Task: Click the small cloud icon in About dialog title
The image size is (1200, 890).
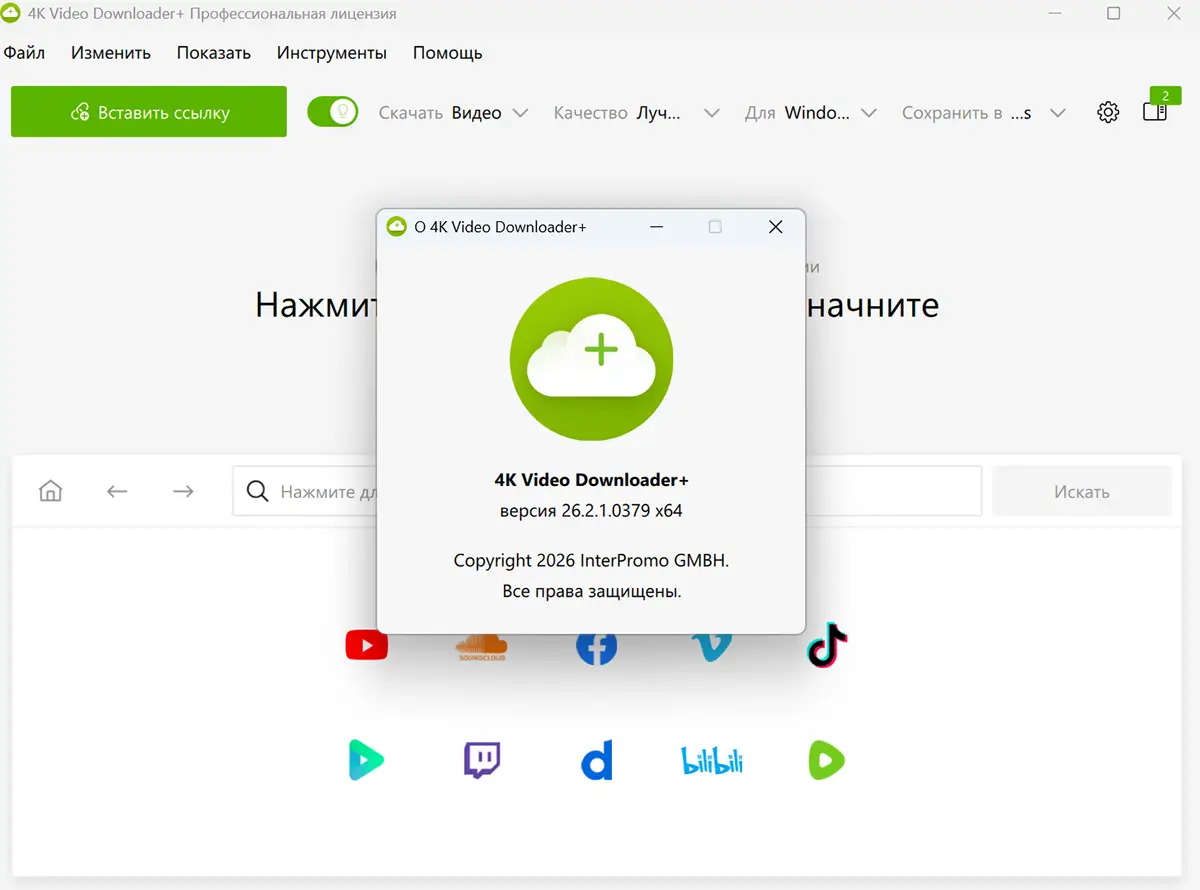Action: click(396, 227)
